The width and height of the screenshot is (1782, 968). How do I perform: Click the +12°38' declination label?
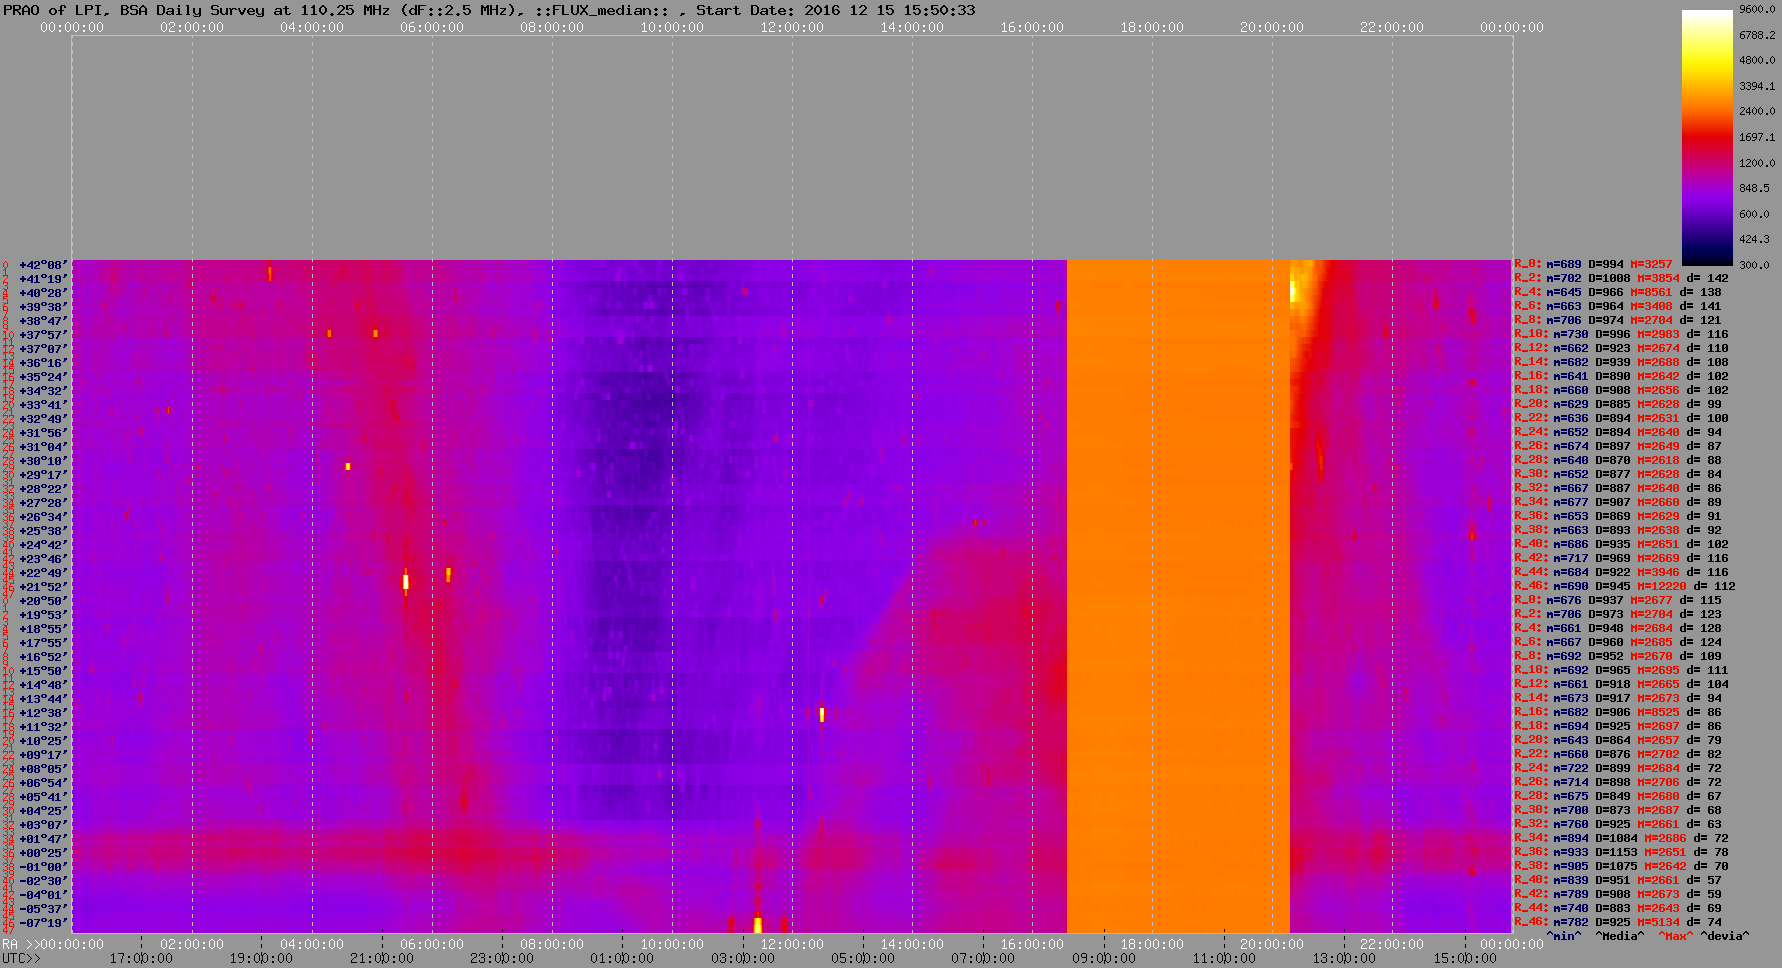(43, 713)
